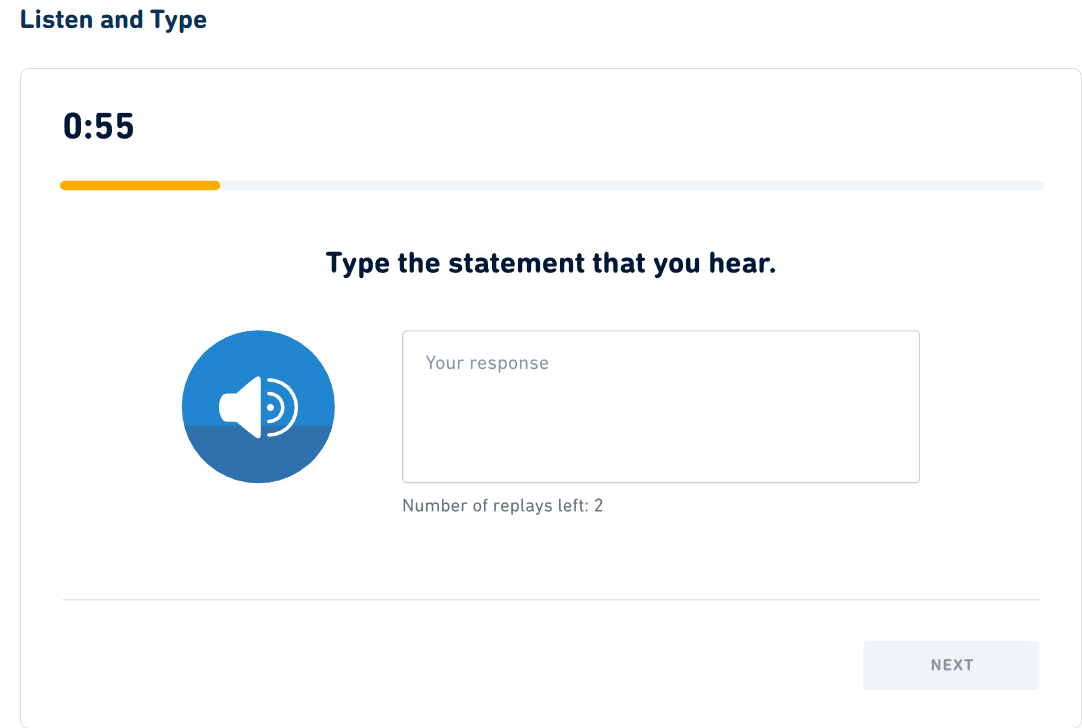Image resolution: width=1082 pixels, height=728 pixels.
Task: Click into the 'Your response' text box
Action: click(x=660, y=406)
